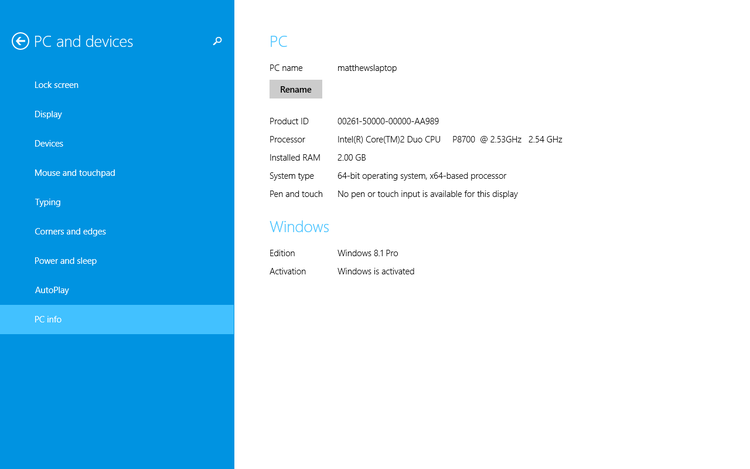Select the highlighted PC info item
Viewport: 750px width, 469px height.
pos(117,319)
